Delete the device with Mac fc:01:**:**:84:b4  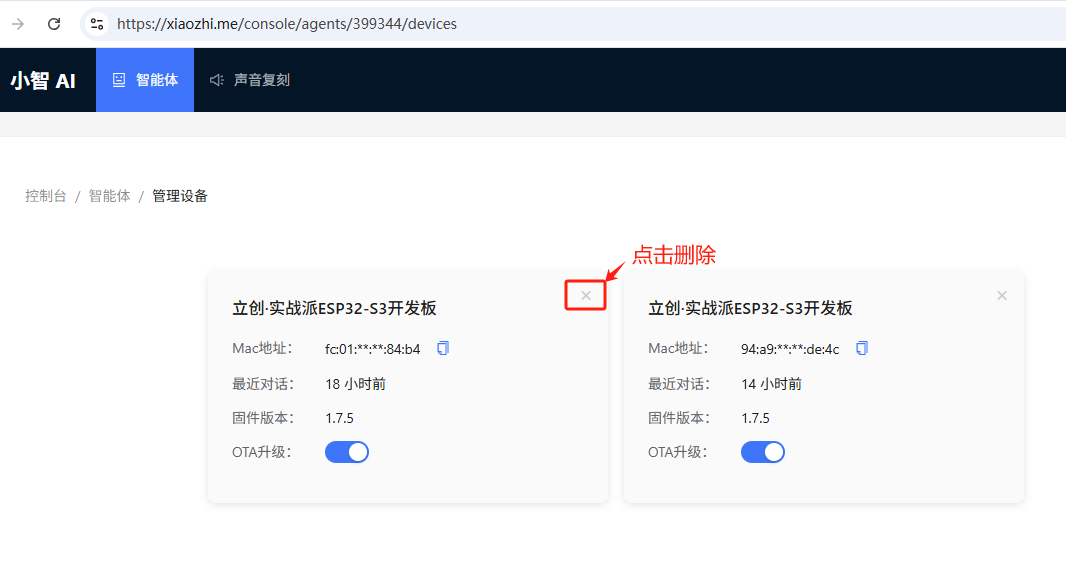(585, 296)
